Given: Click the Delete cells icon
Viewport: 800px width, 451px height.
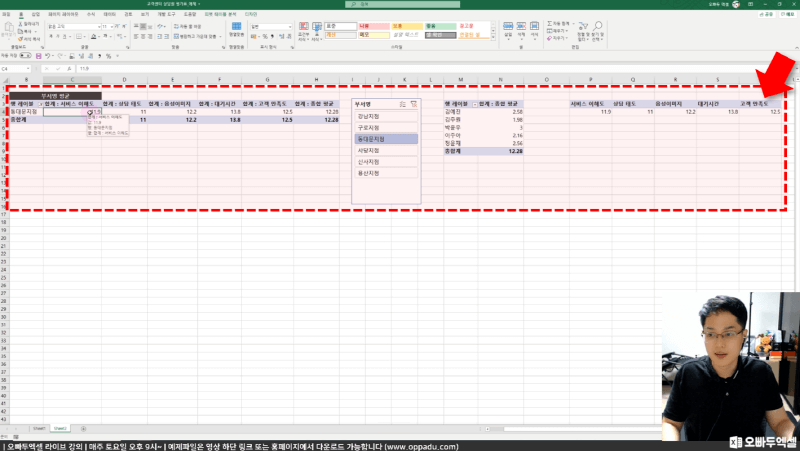Looking at the screenshot, I should click(x=522, y=33).
